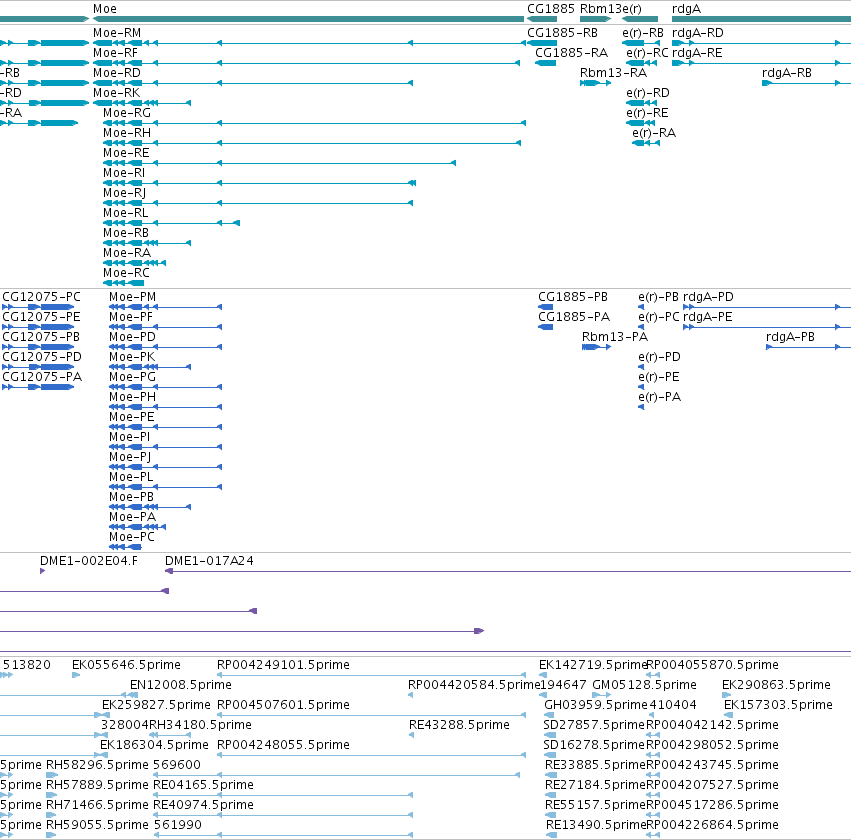851x840 pixels.
Task: Select EST EK186304.5prime
Action: coord(154,745)
